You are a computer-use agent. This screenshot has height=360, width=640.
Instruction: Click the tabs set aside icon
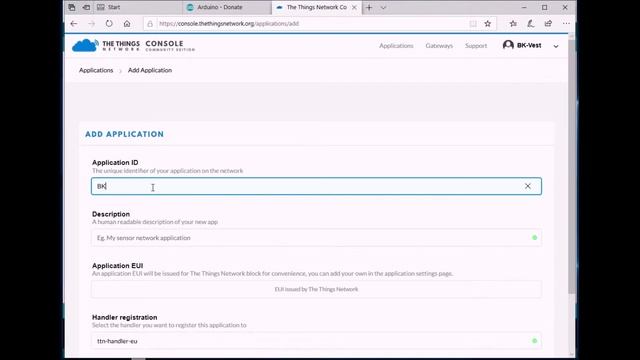tap(72, 7)
